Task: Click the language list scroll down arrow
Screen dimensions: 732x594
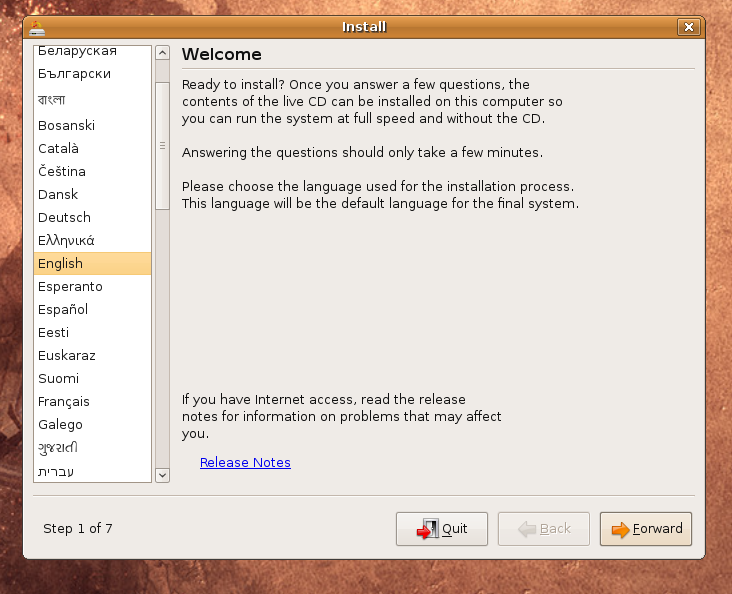Action: (162, 475)
